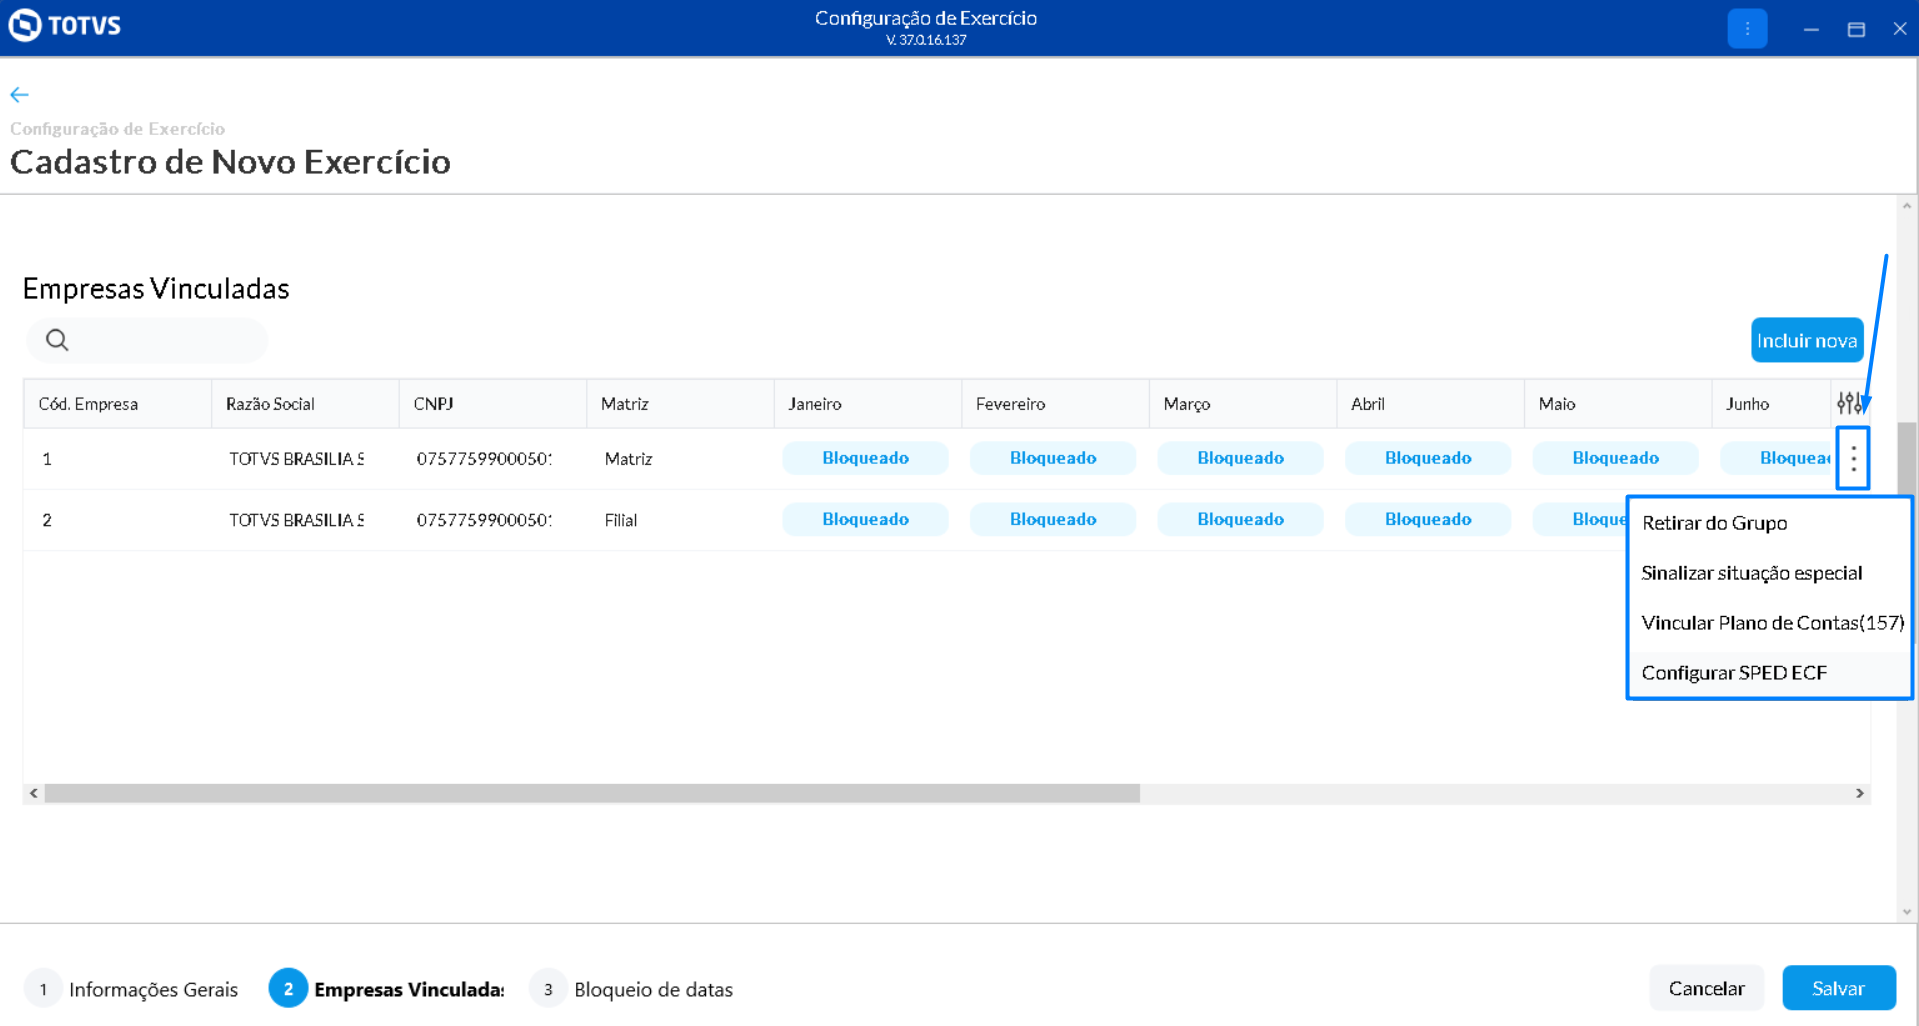Click the Cód. Empresa column header
The width and height of the screenshot is (1919, 1026).
[118, 404]
